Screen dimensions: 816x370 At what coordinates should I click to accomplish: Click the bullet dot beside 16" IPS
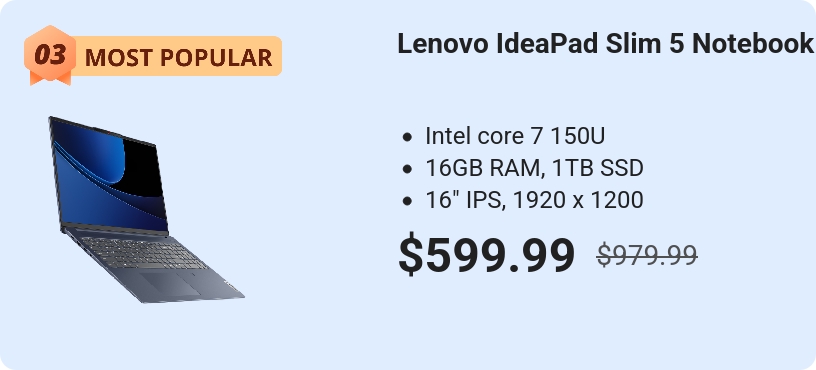click(407, 201)
